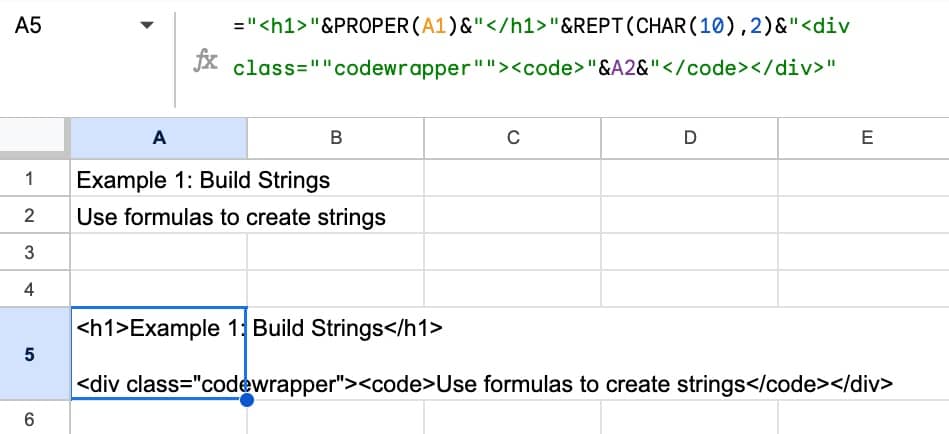949x434 pixels.
Task: Click the select-all corner box
Action: (x=34, y=139)
